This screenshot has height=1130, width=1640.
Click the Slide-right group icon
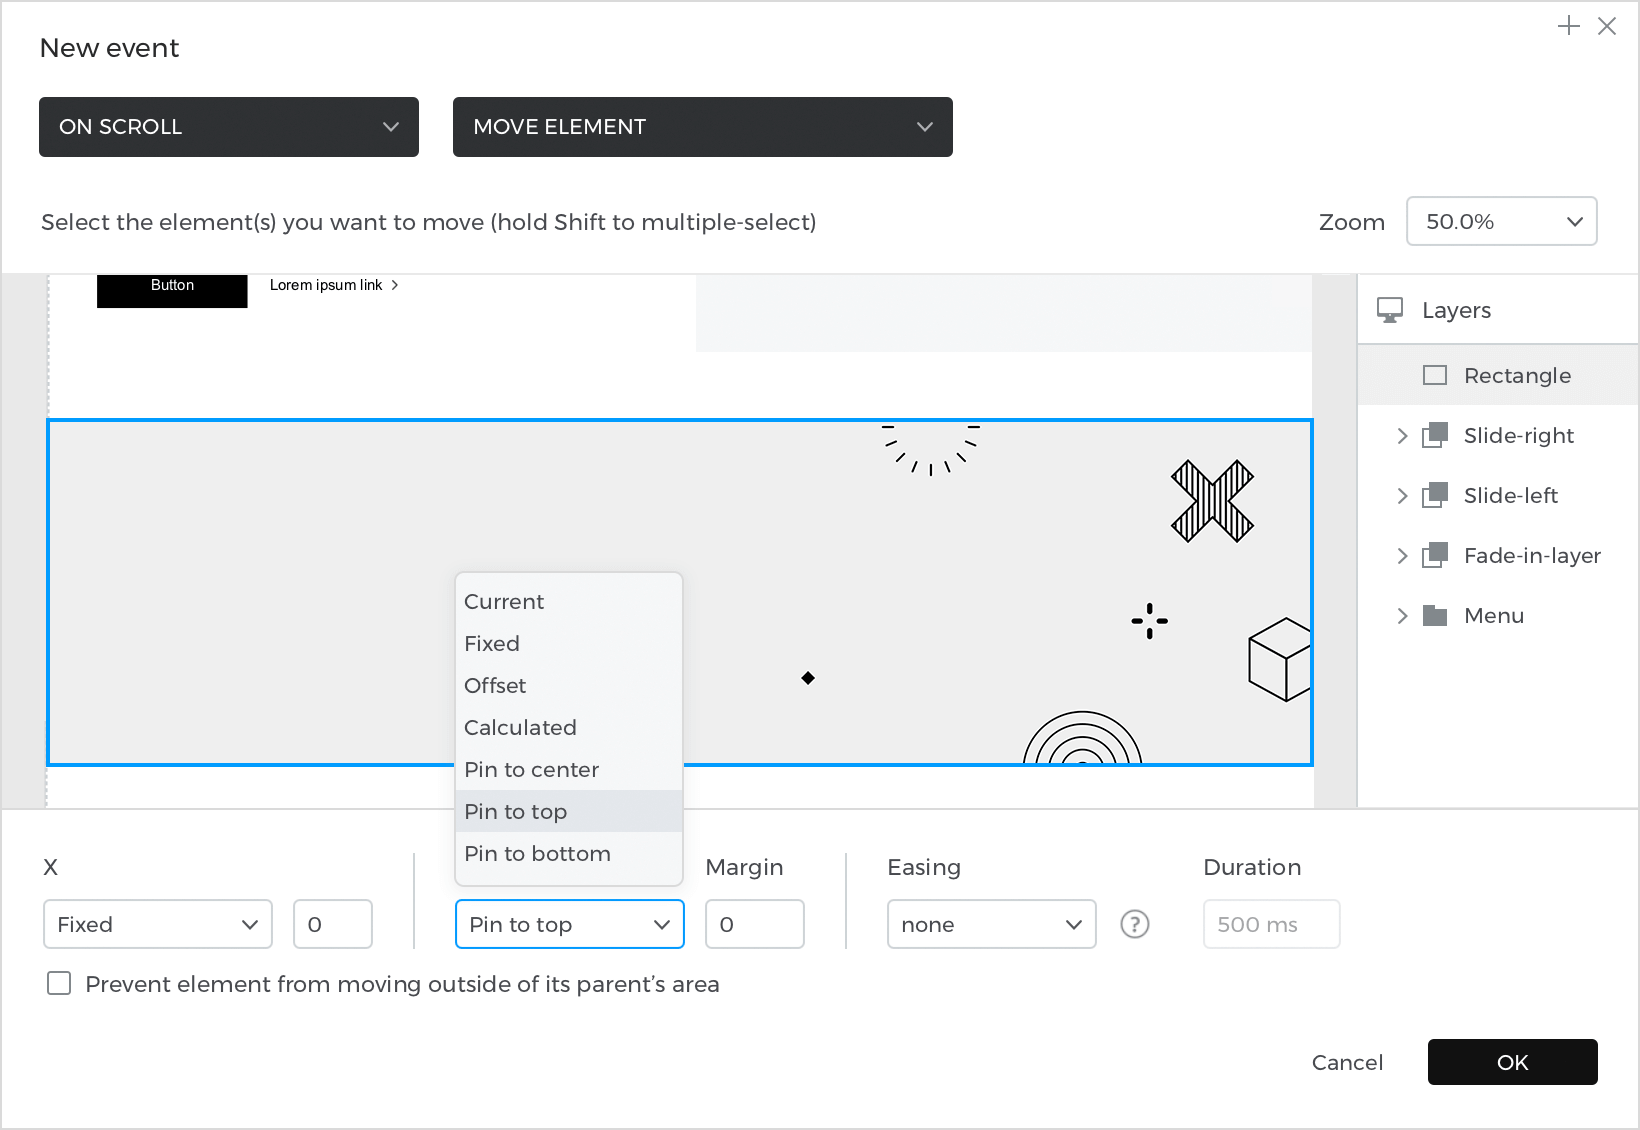pyautogui.click(x=1435, y=435)
